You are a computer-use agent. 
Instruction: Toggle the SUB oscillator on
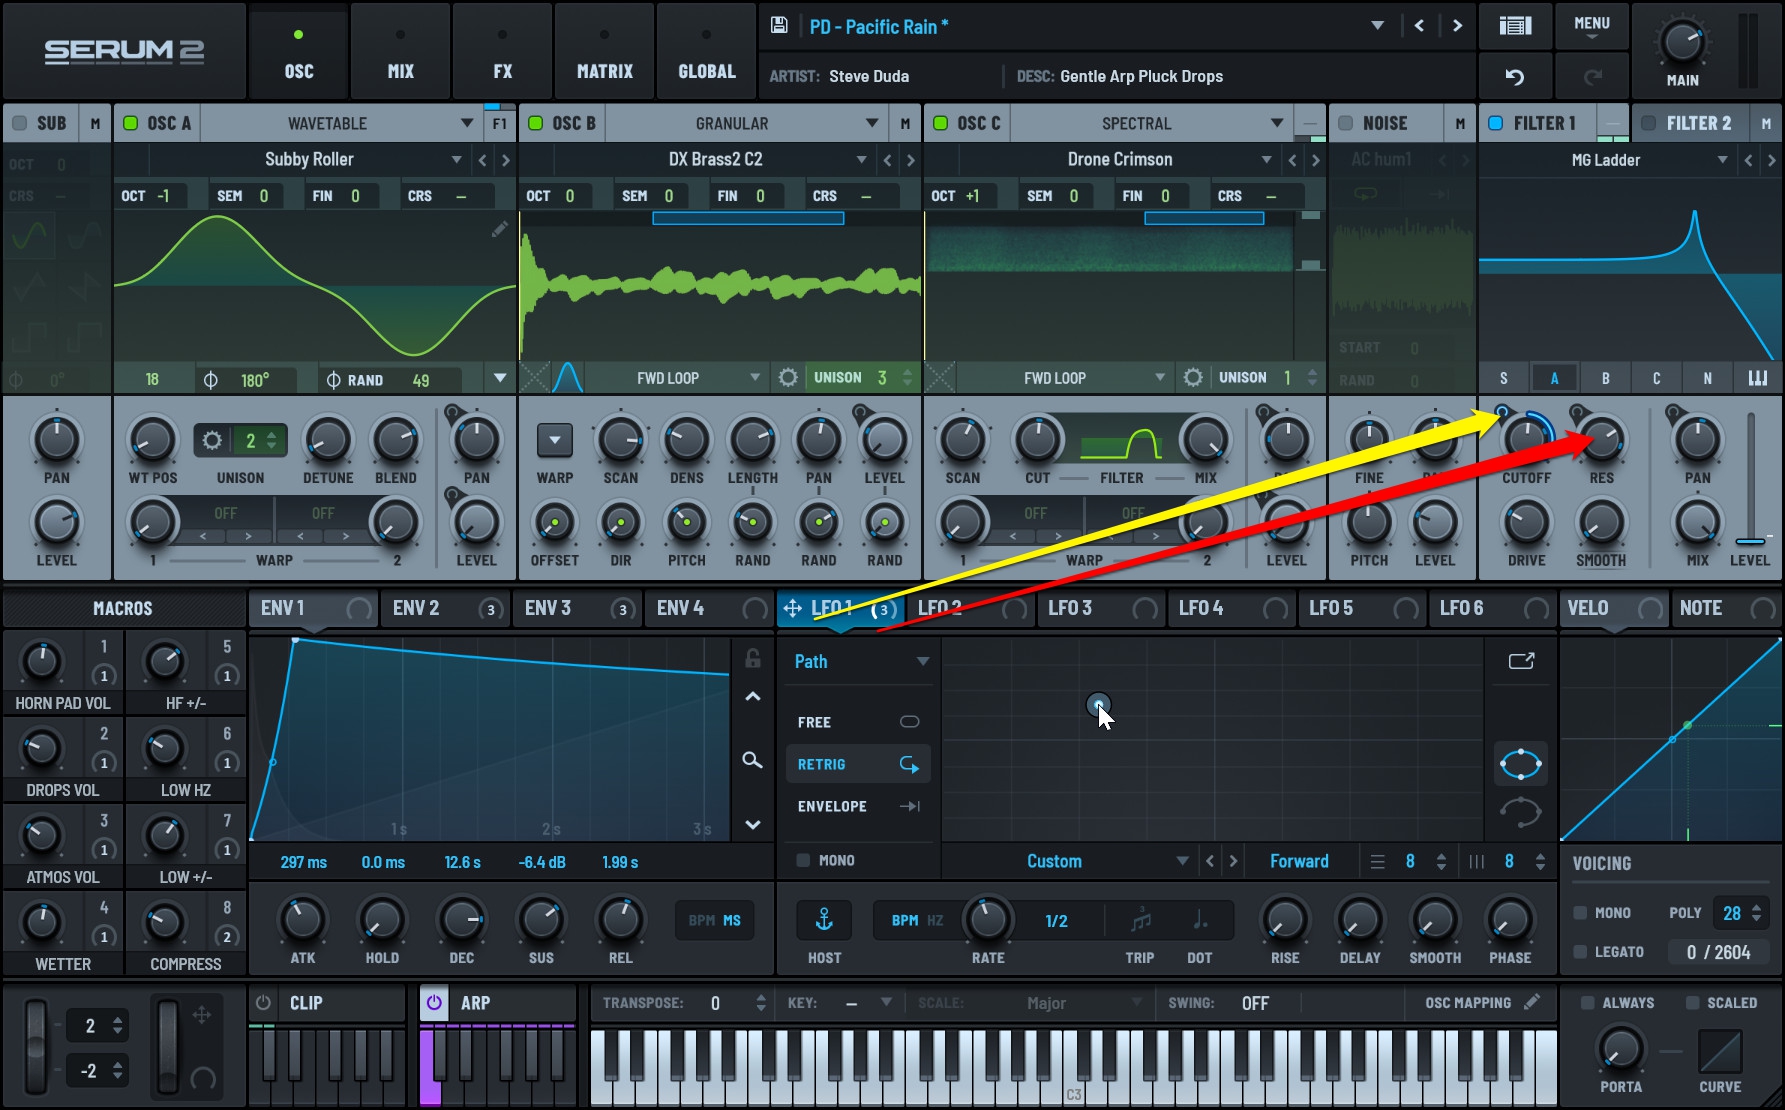coord(19,123)
